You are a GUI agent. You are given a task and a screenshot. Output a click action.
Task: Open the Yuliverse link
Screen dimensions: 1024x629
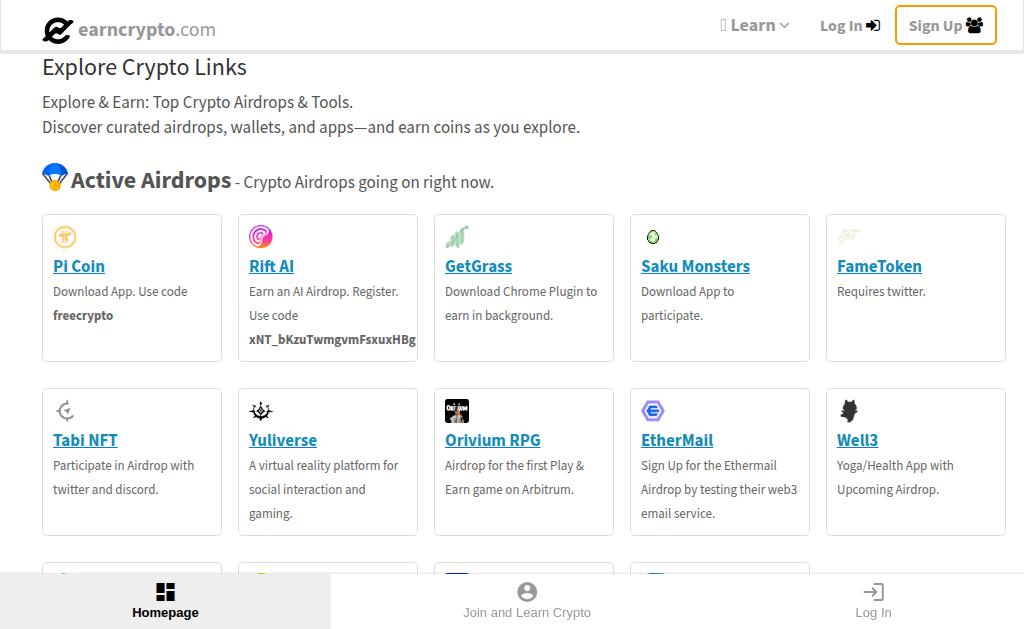(x=283, y=440)
